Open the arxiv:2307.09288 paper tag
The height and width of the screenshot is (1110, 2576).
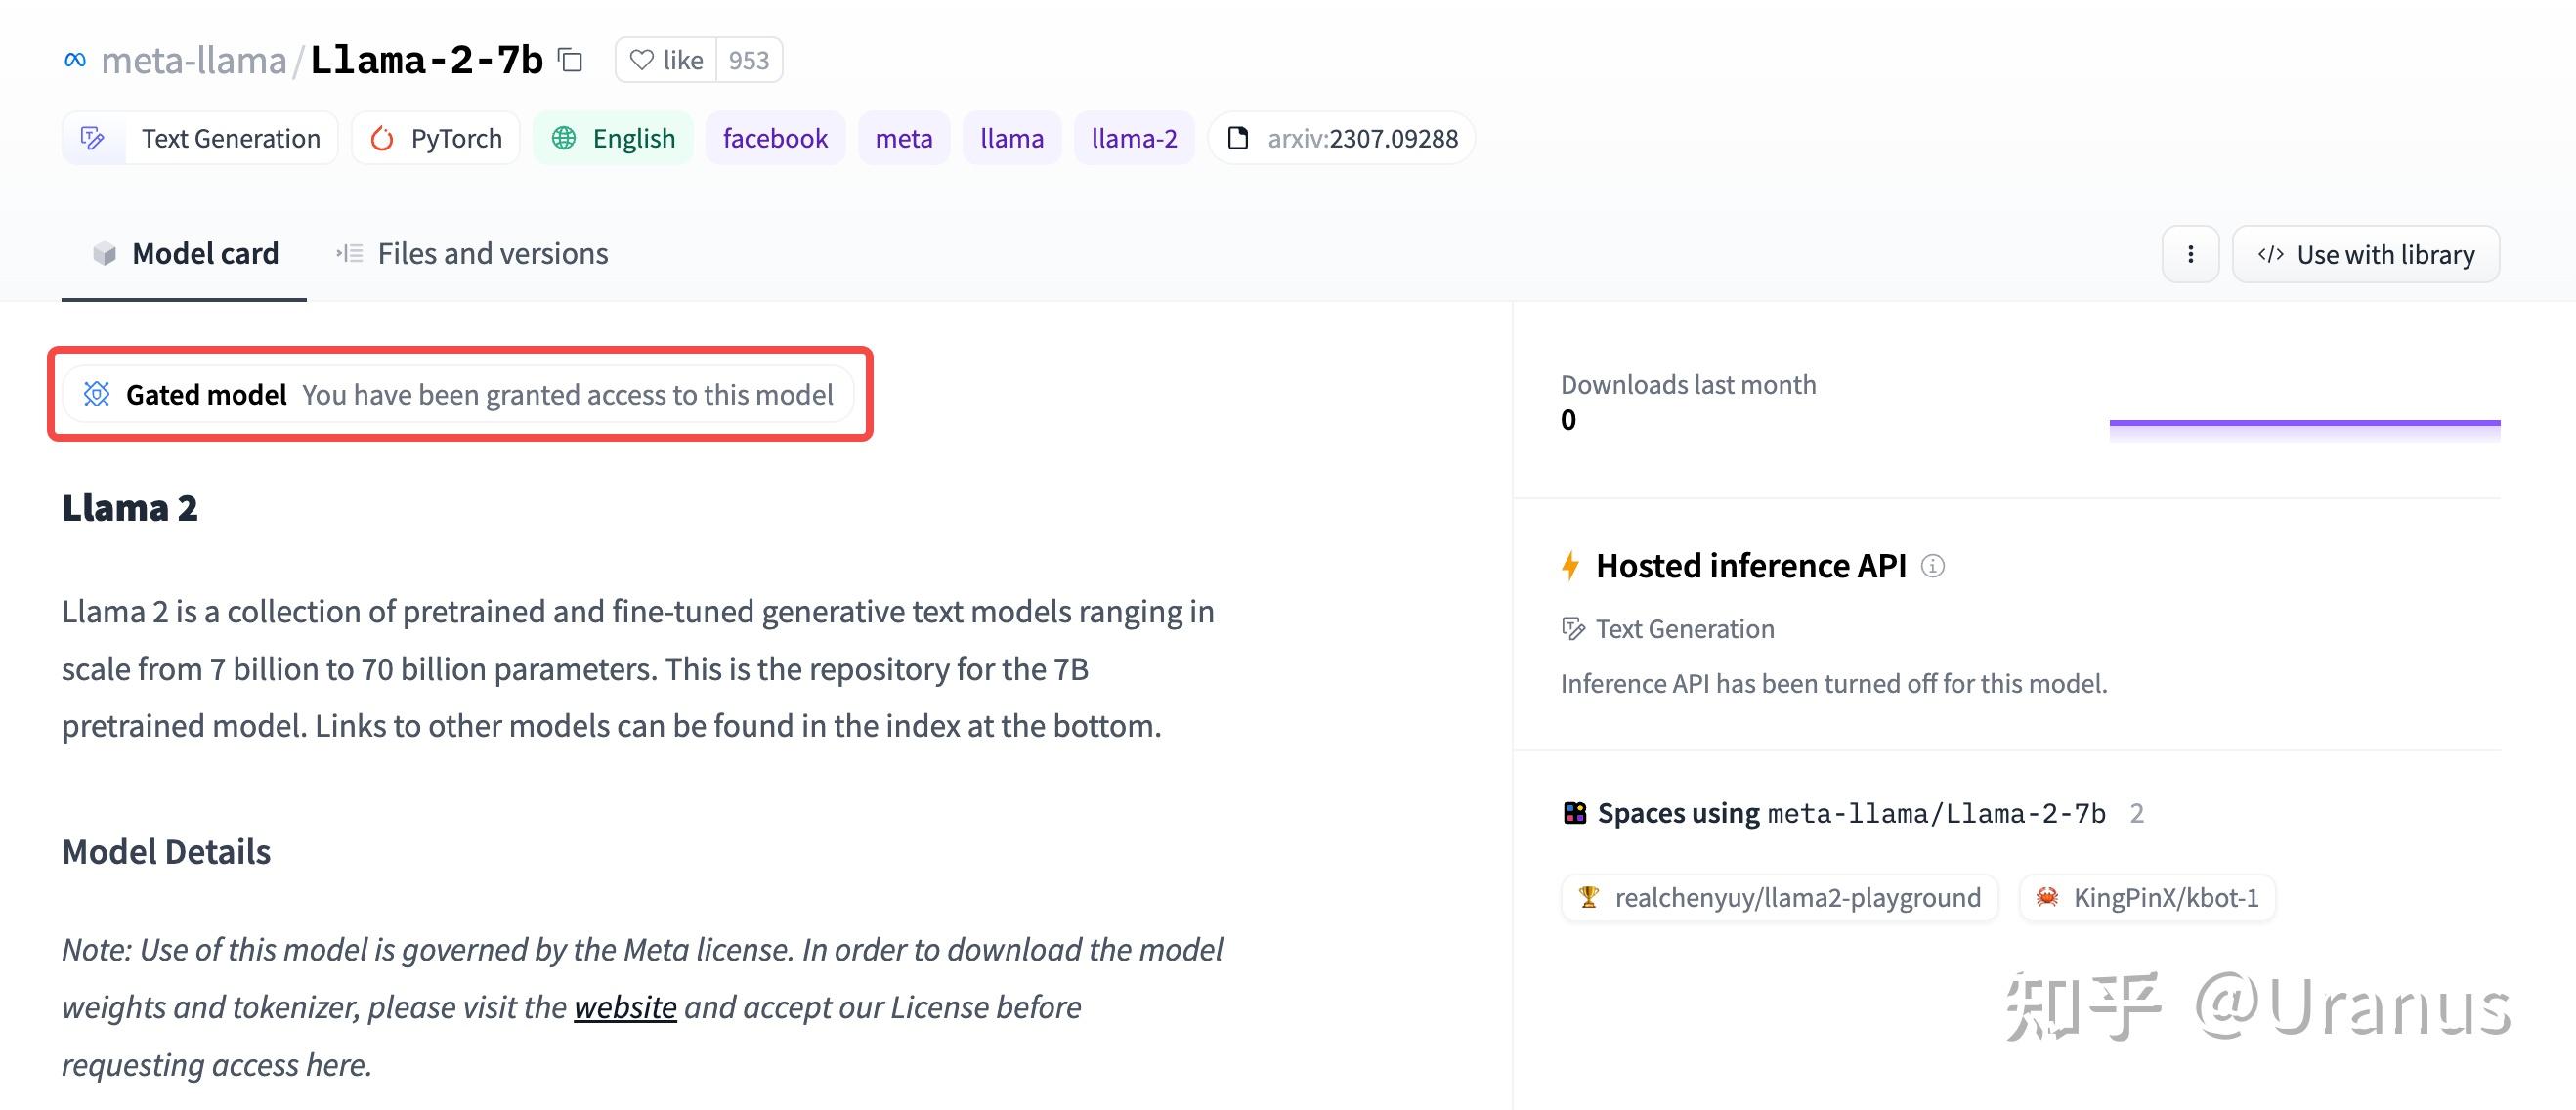click(1342, 138)
